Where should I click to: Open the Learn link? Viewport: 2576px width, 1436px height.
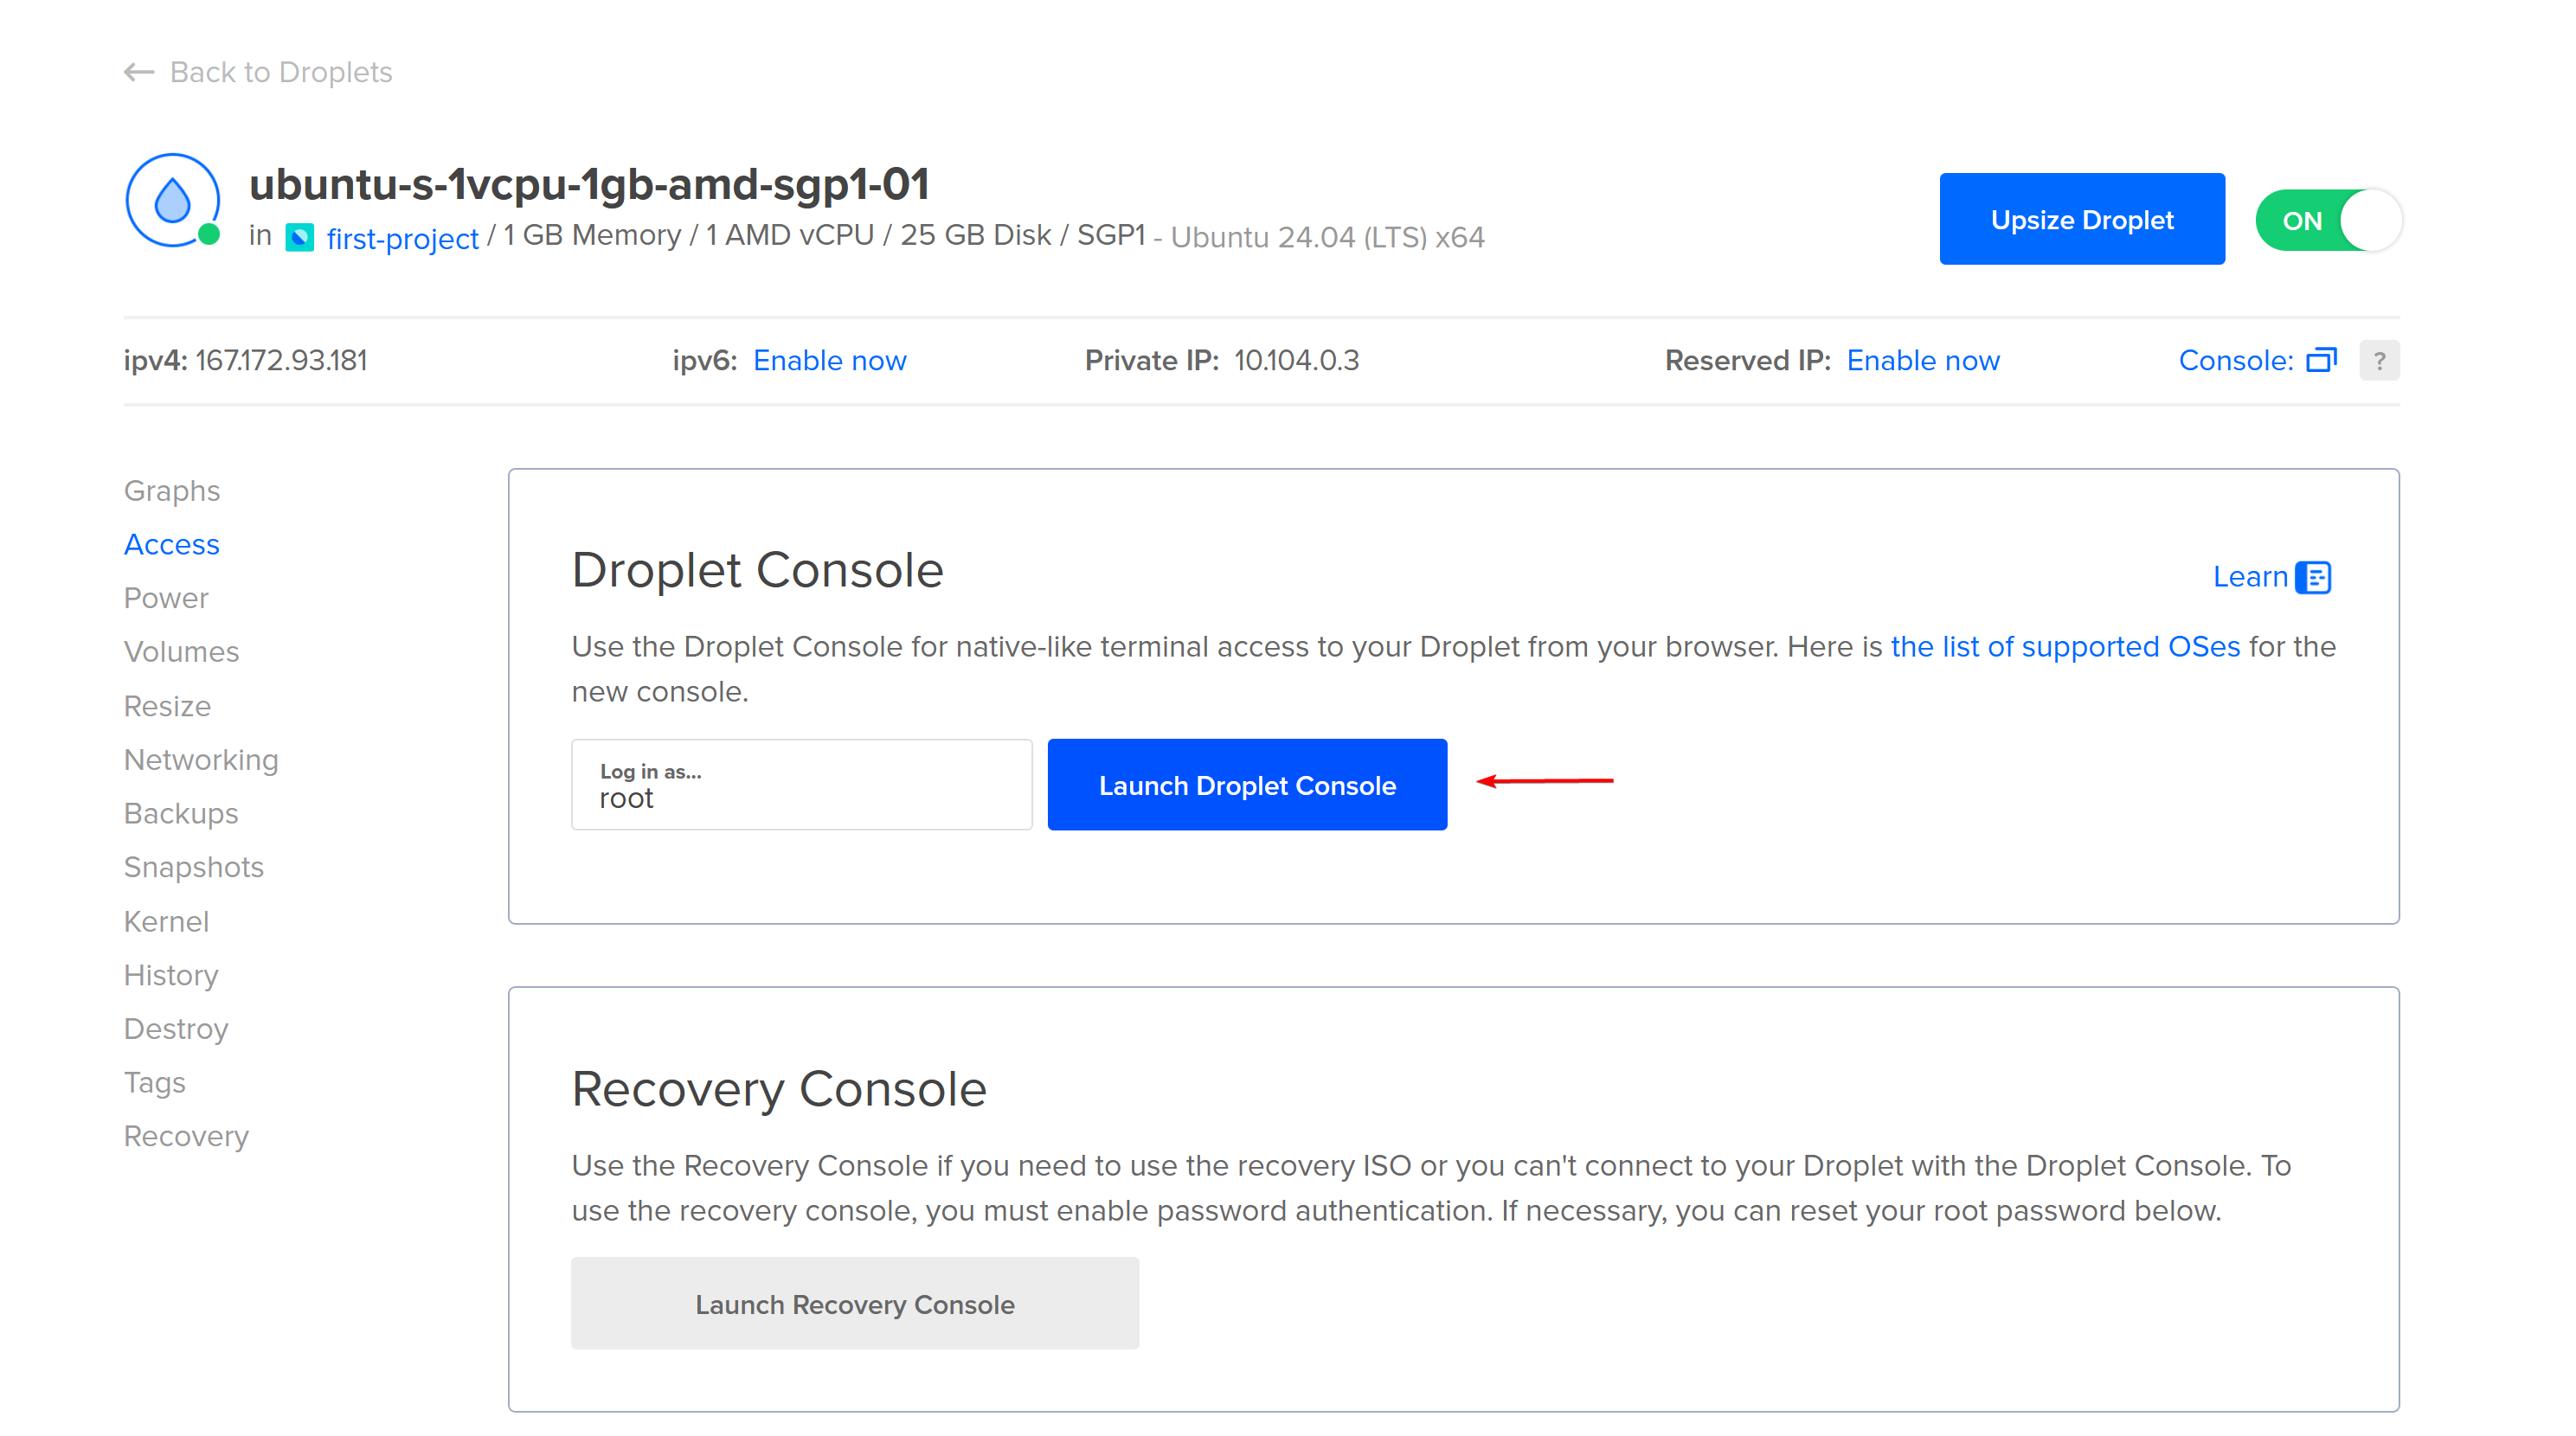[x=2250, y=577]
